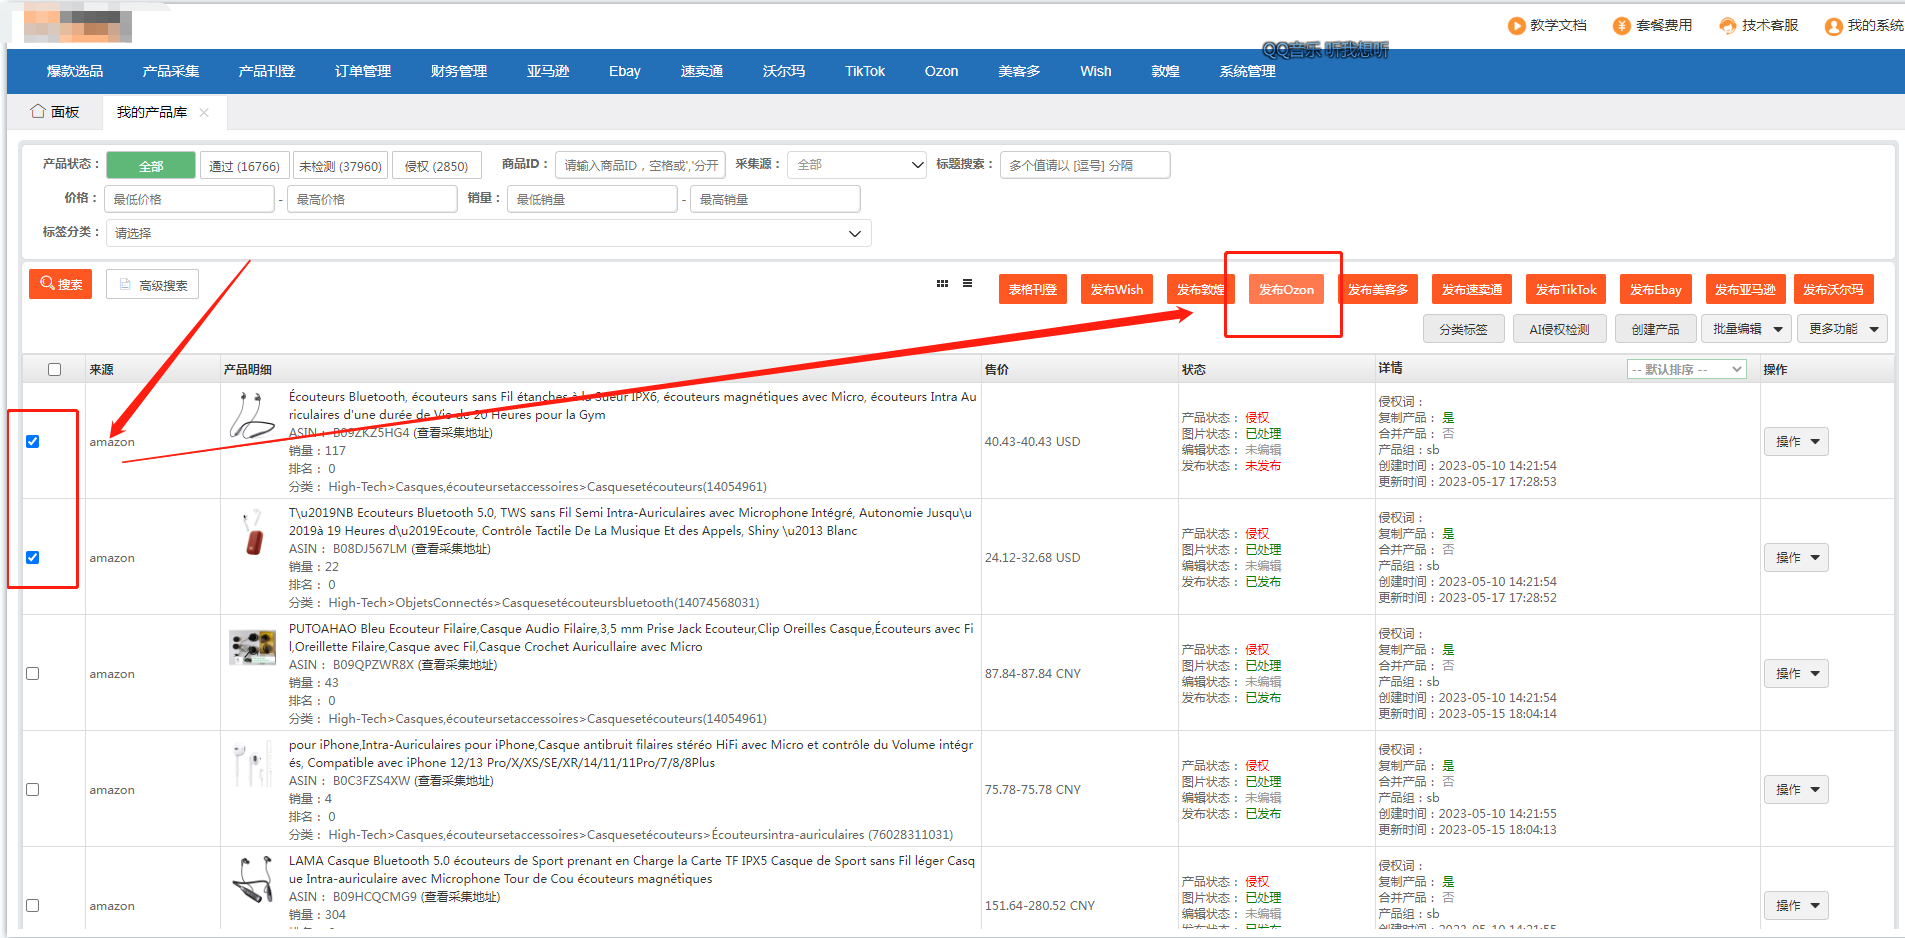Click the 发布亚马逊 button
Viewport: 1905px width, 938px height.
pos(1745,290)
